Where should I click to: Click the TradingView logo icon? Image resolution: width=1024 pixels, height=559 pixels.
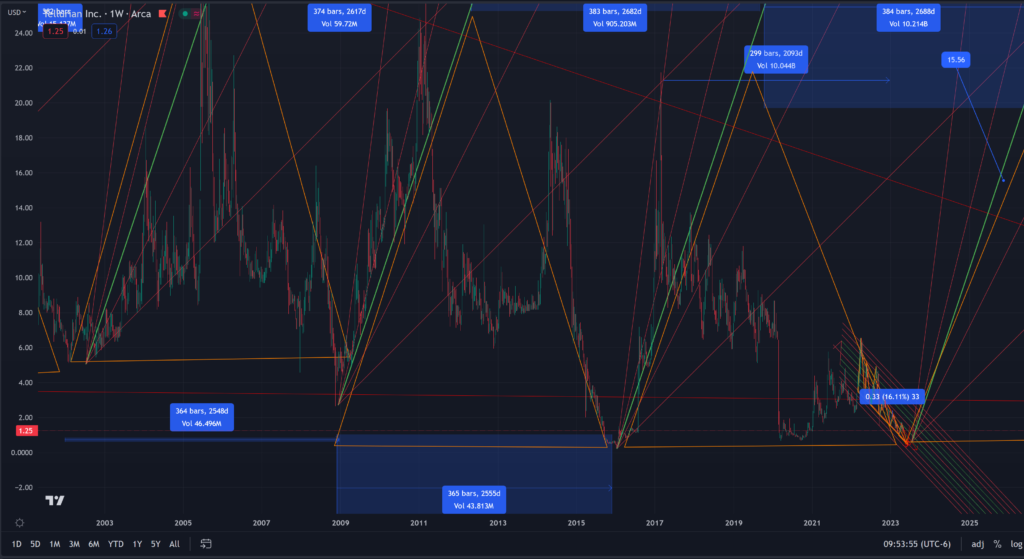(x=55, y=500)
